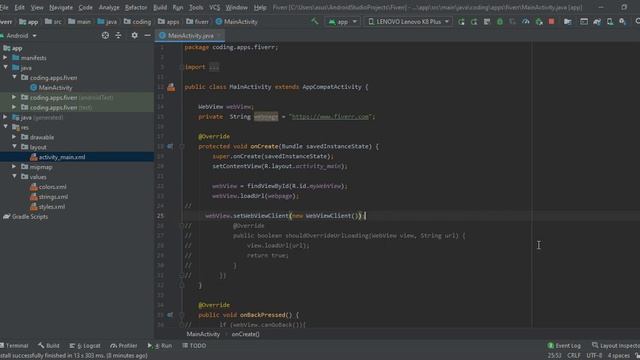Open the VCS menu
640x360 pixels.
click(x=214, y=7)
